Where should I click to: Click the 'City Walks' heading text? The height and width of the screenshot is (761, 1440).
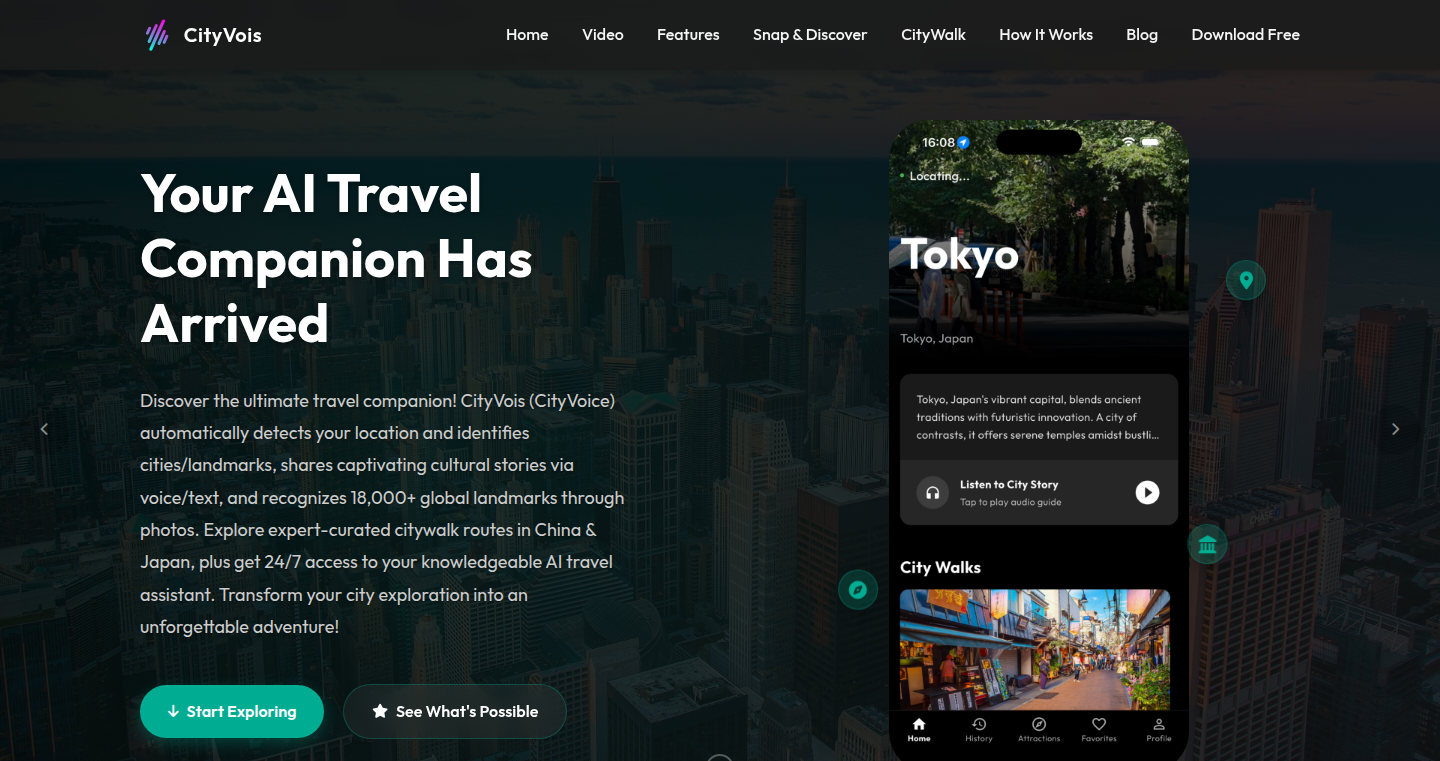pos(940,567)
